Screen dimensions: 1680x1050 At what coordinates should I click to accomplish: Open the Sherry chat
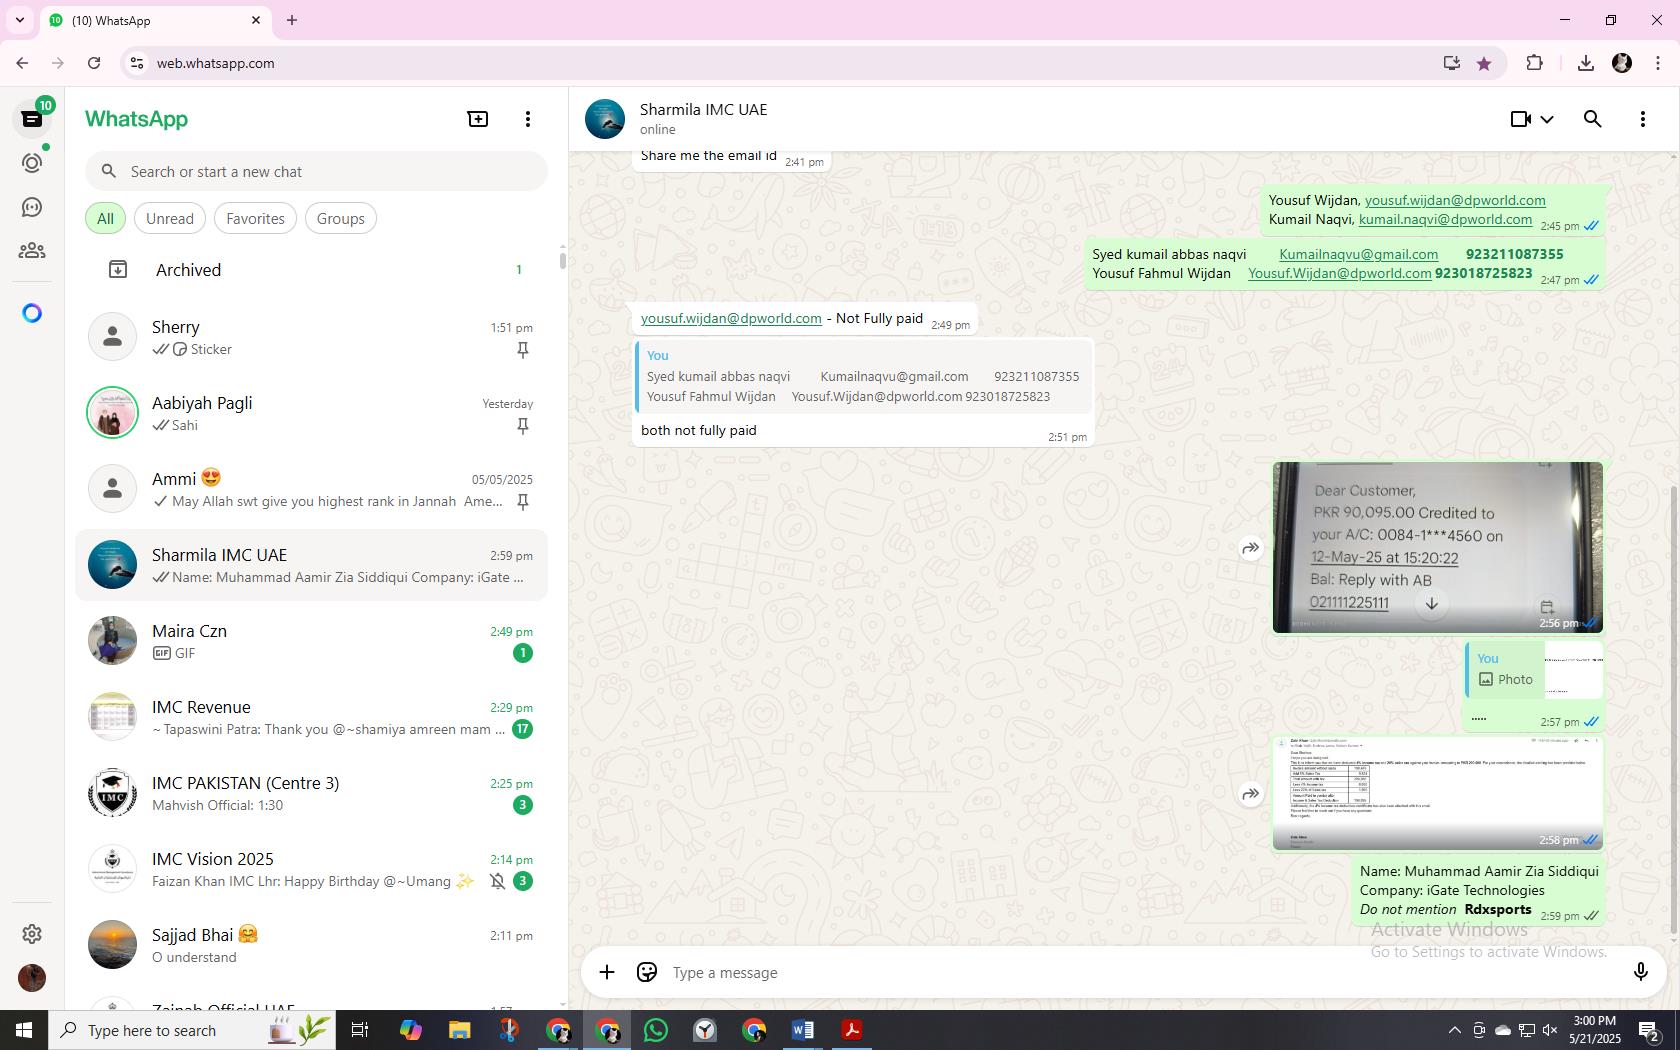click(312, 337)
